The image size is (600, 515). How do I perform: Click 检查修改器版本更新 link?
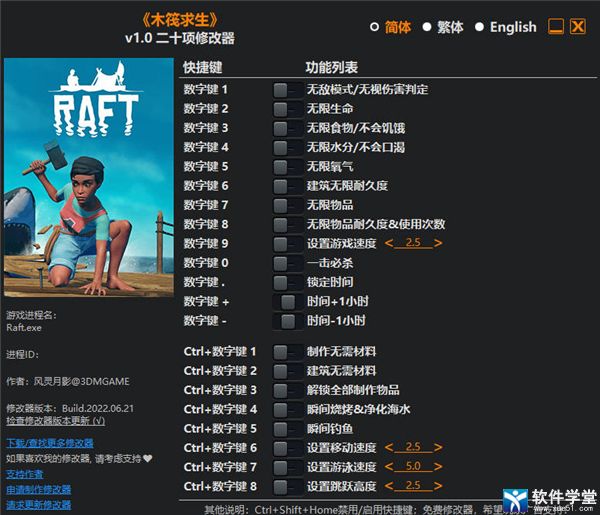pos(55,421)
